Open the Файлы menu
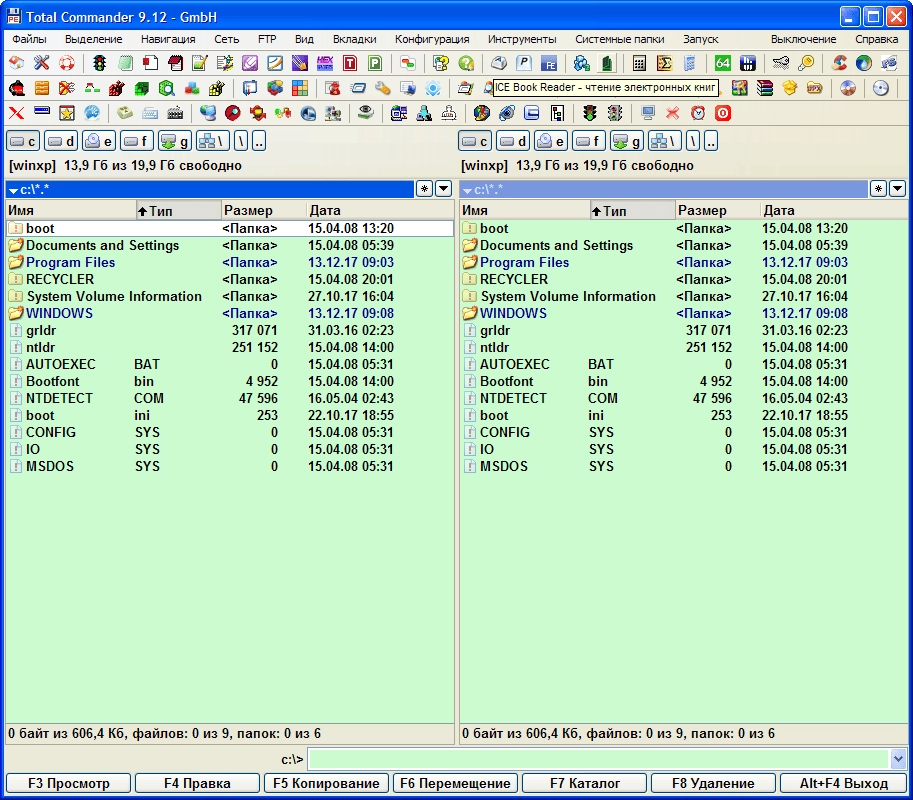The width and height of the screenshot is (913, 800). [x=29, y=39]
